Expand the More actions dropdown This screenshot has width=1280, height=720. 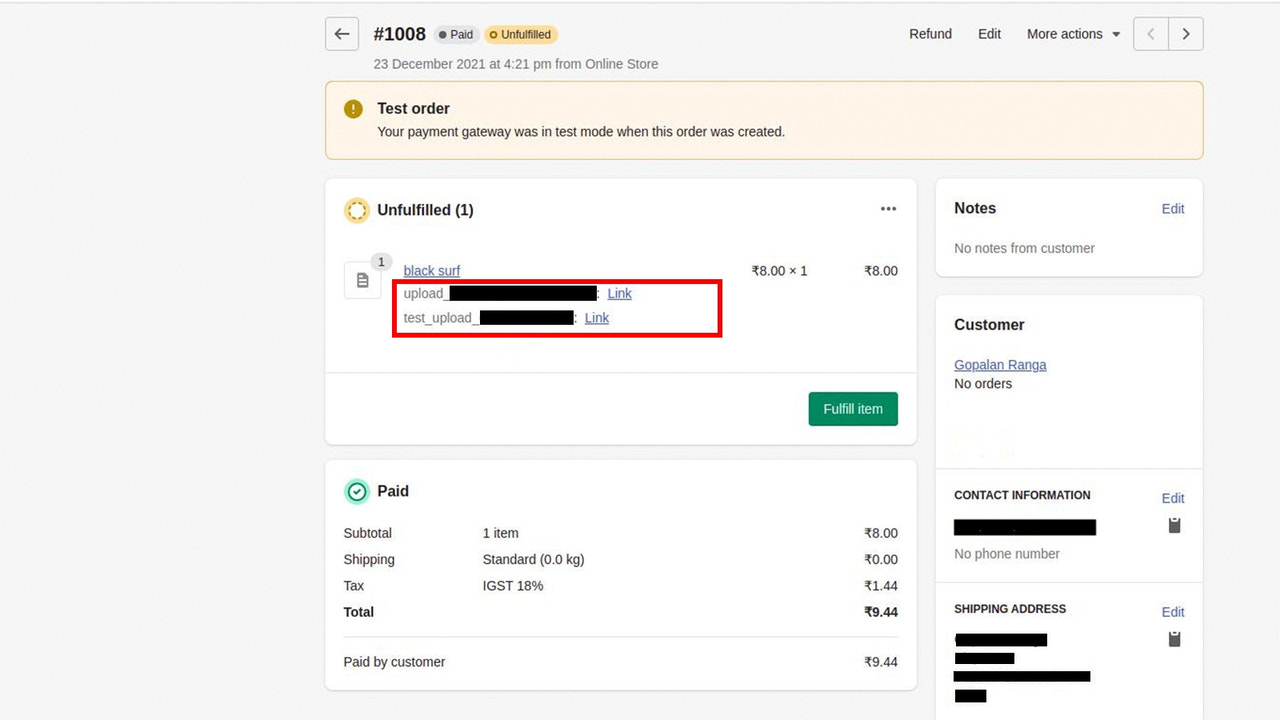[1073, 34]
